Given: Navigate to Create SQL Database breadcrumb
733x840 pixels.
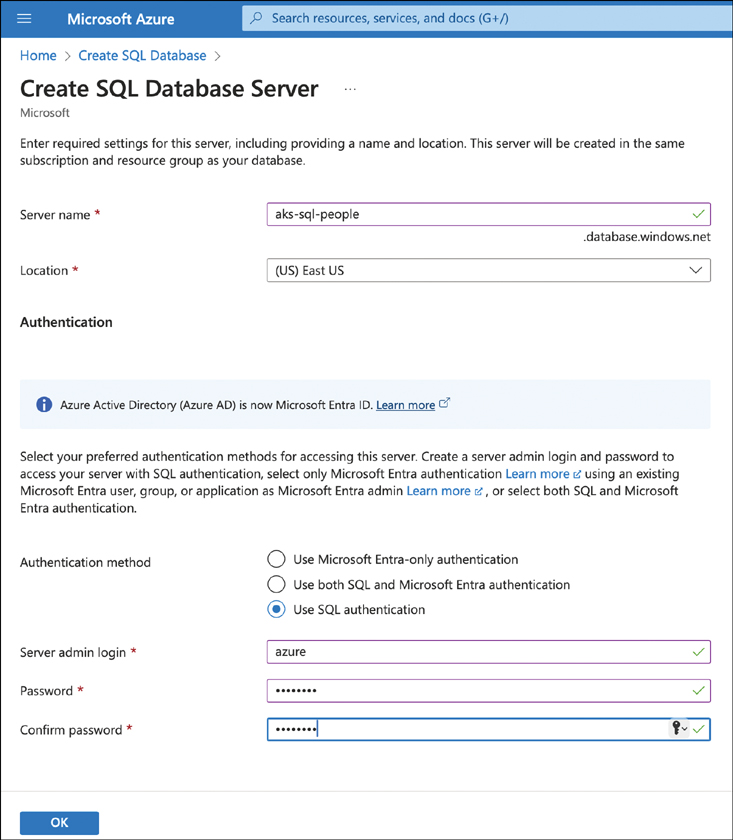Looking at the screenshot, I should 142,56.
